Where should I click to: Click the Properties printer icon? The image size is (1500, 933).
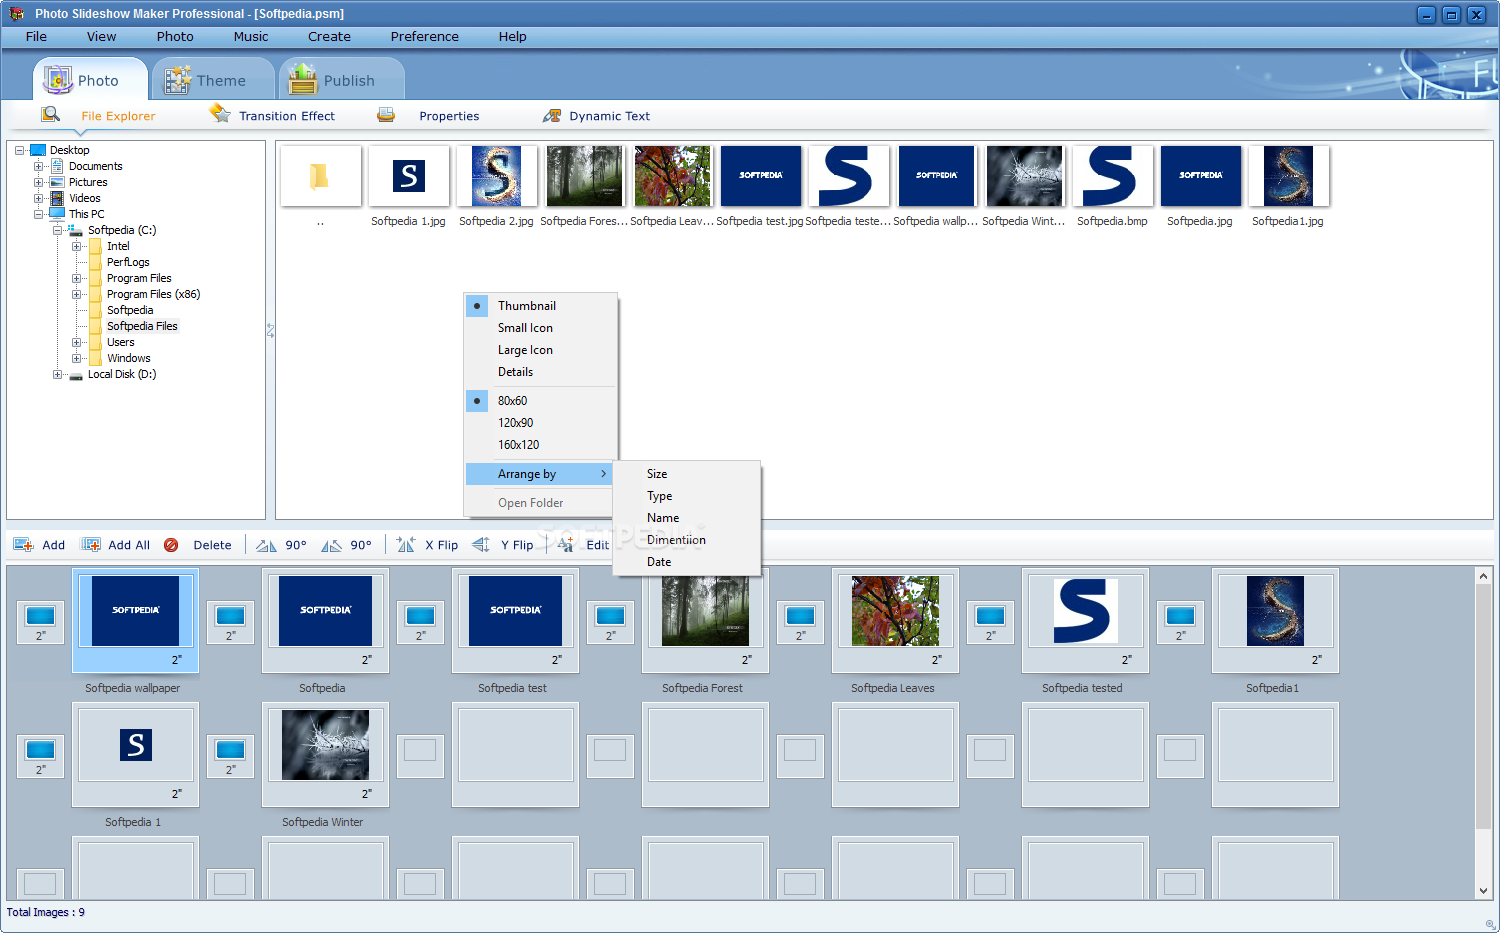coord(386,115)
